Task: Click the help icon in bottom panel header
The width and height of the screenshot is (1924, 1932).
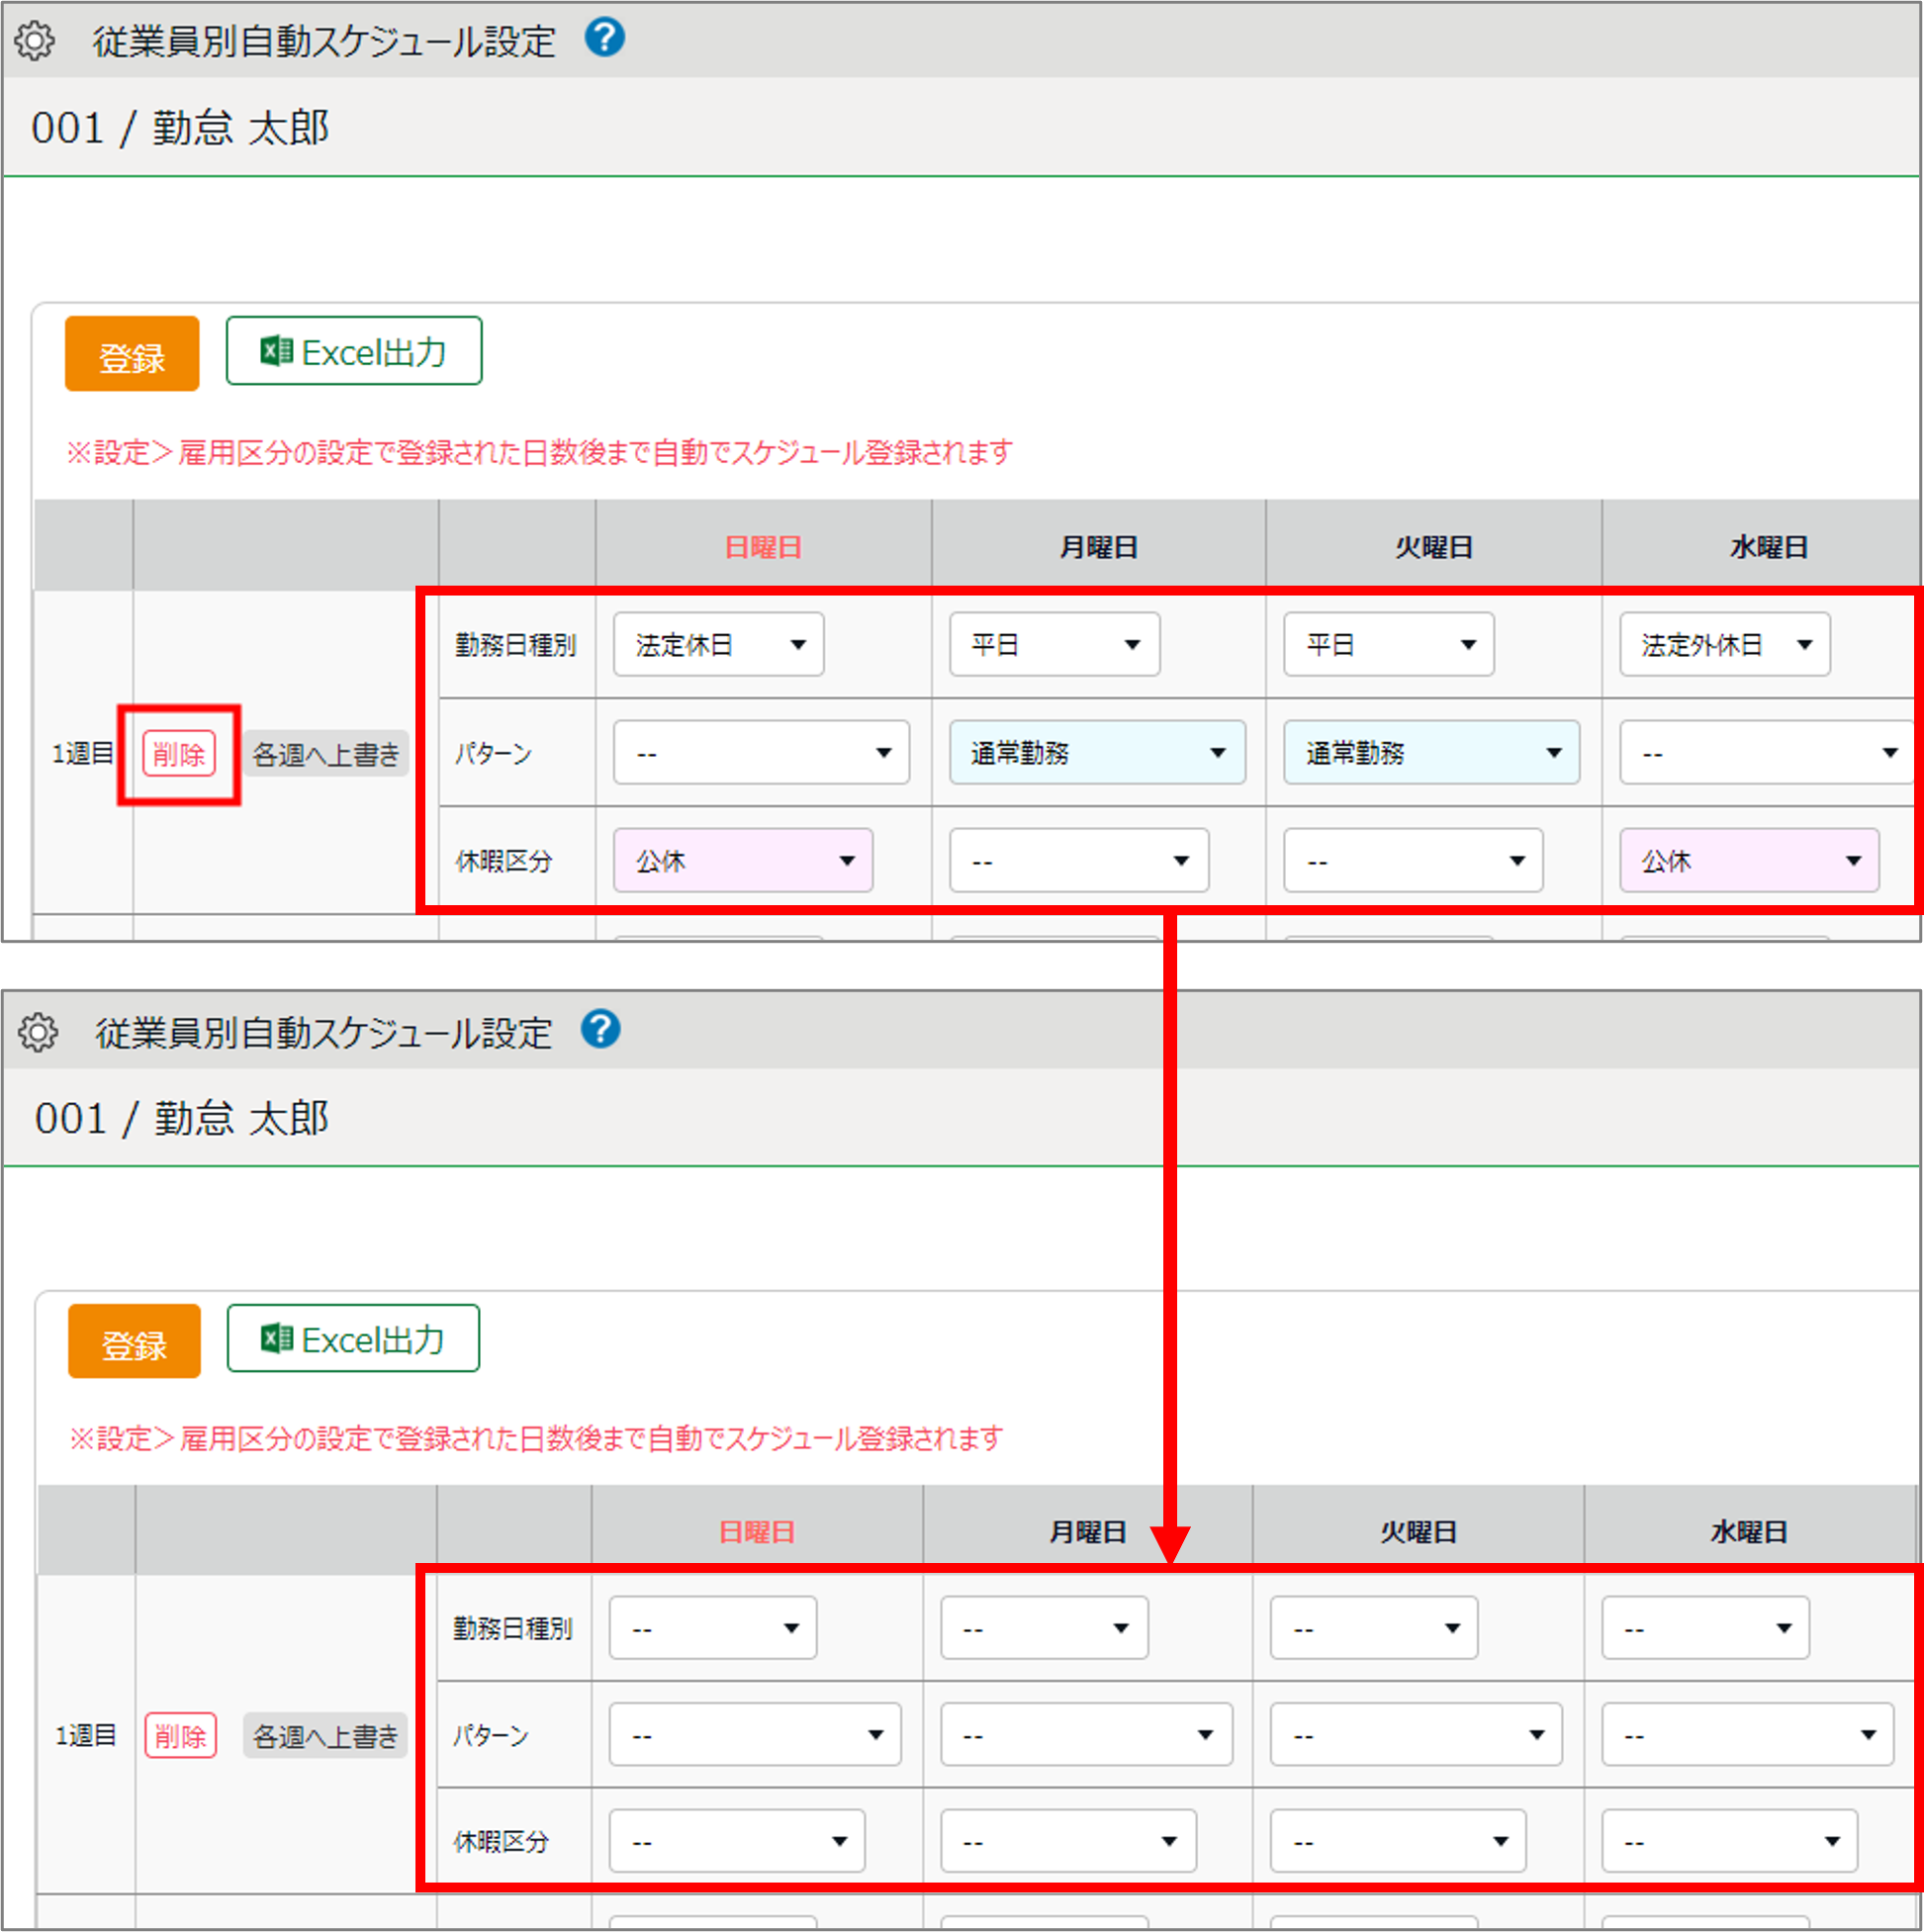Action: tap(601, 1029)
